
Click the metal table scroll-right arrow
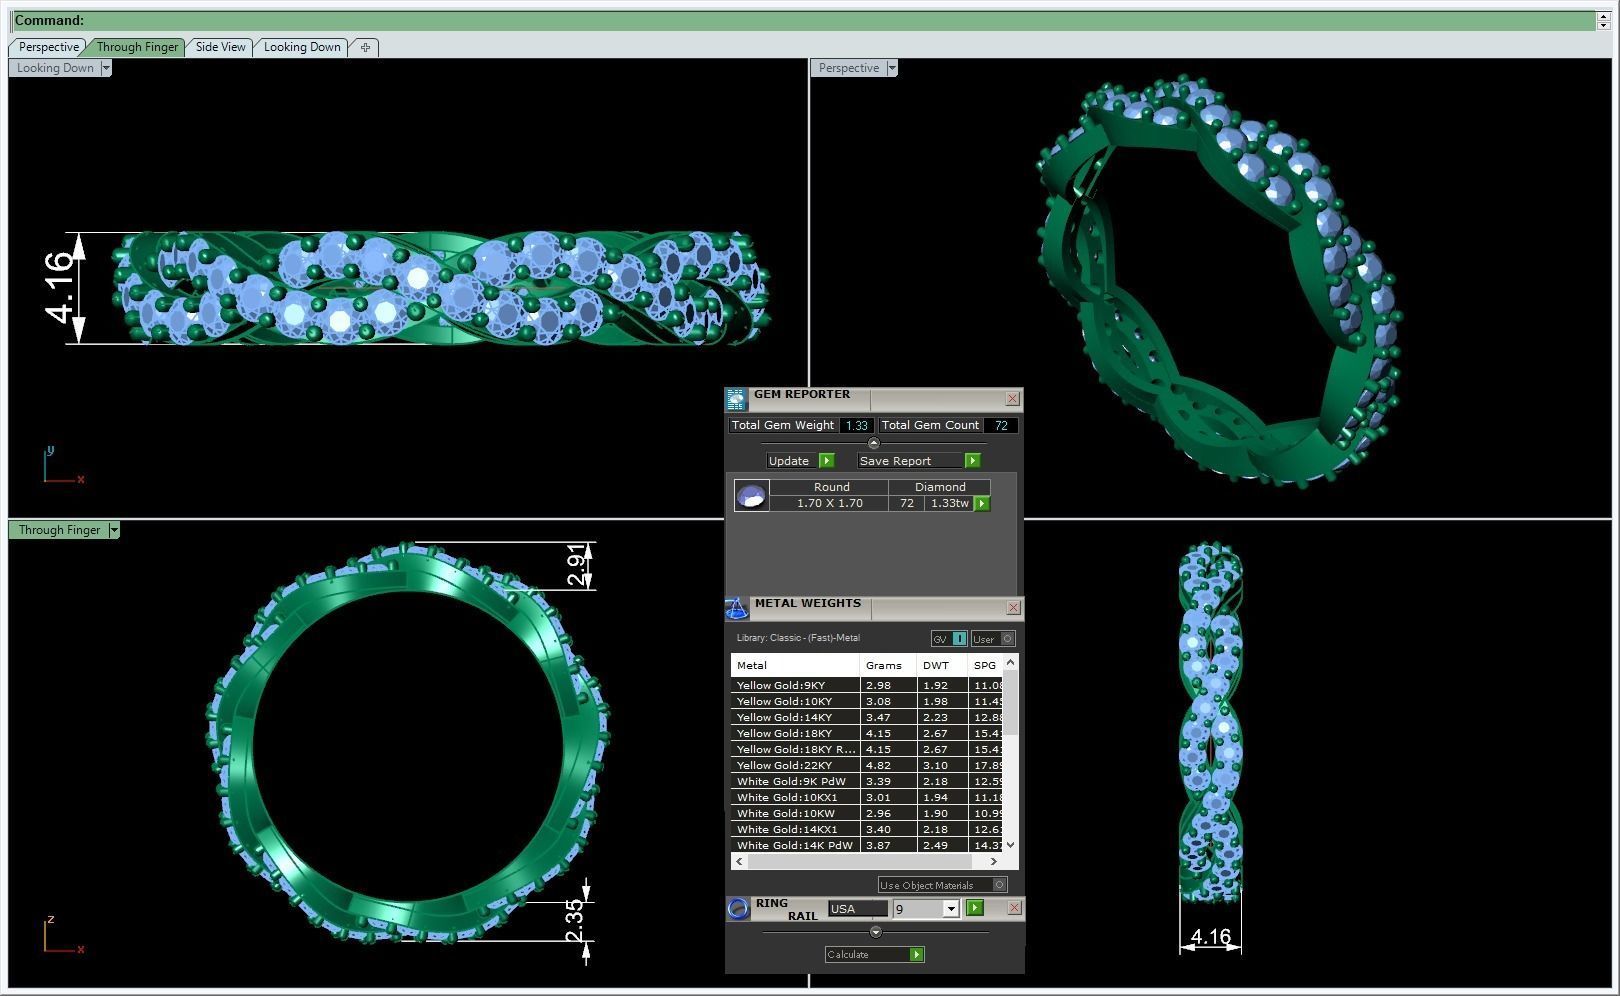[993, 861]
